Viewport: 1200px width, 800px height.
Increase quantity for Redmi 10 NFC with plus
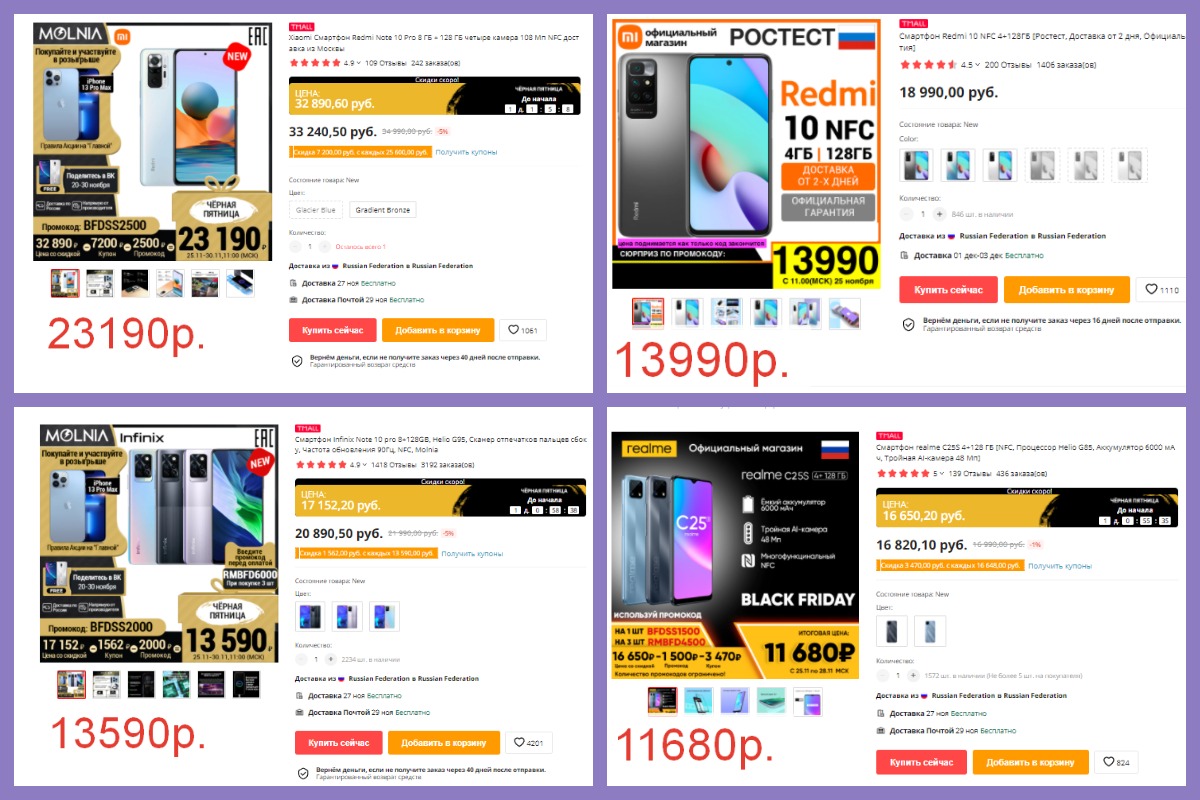click(938, 214)
